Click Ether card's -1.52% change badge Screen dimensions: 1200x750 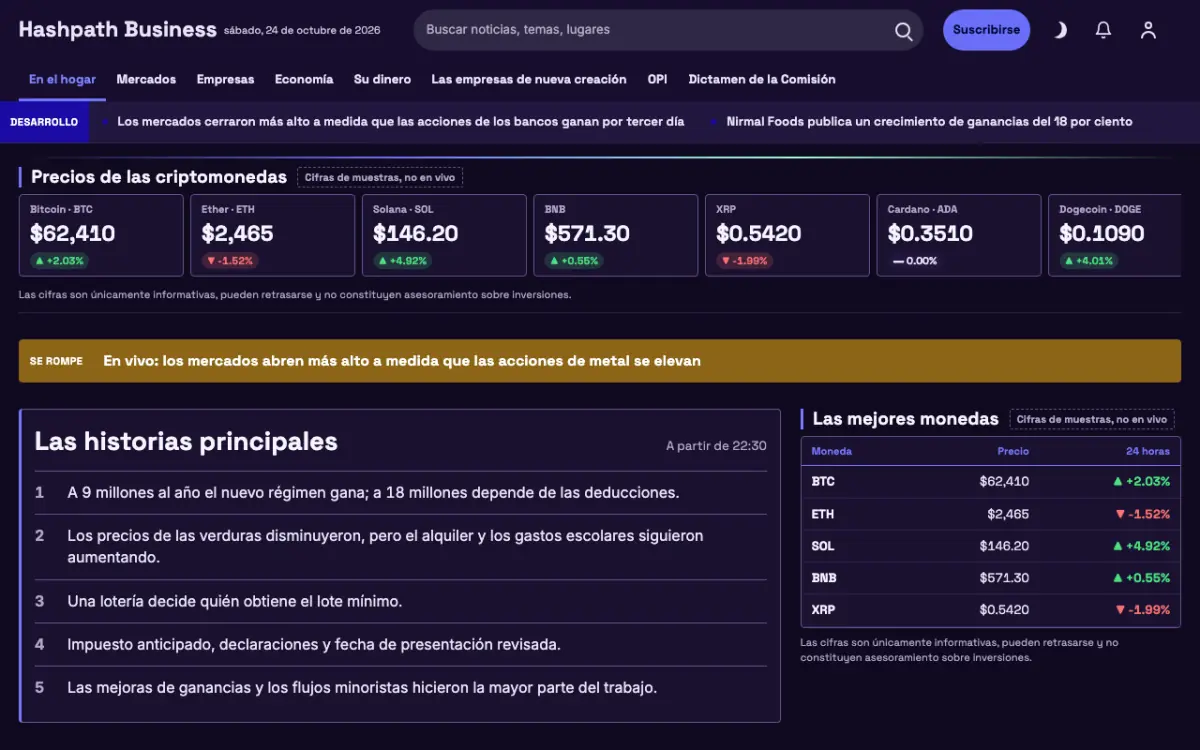coord(230,261)
